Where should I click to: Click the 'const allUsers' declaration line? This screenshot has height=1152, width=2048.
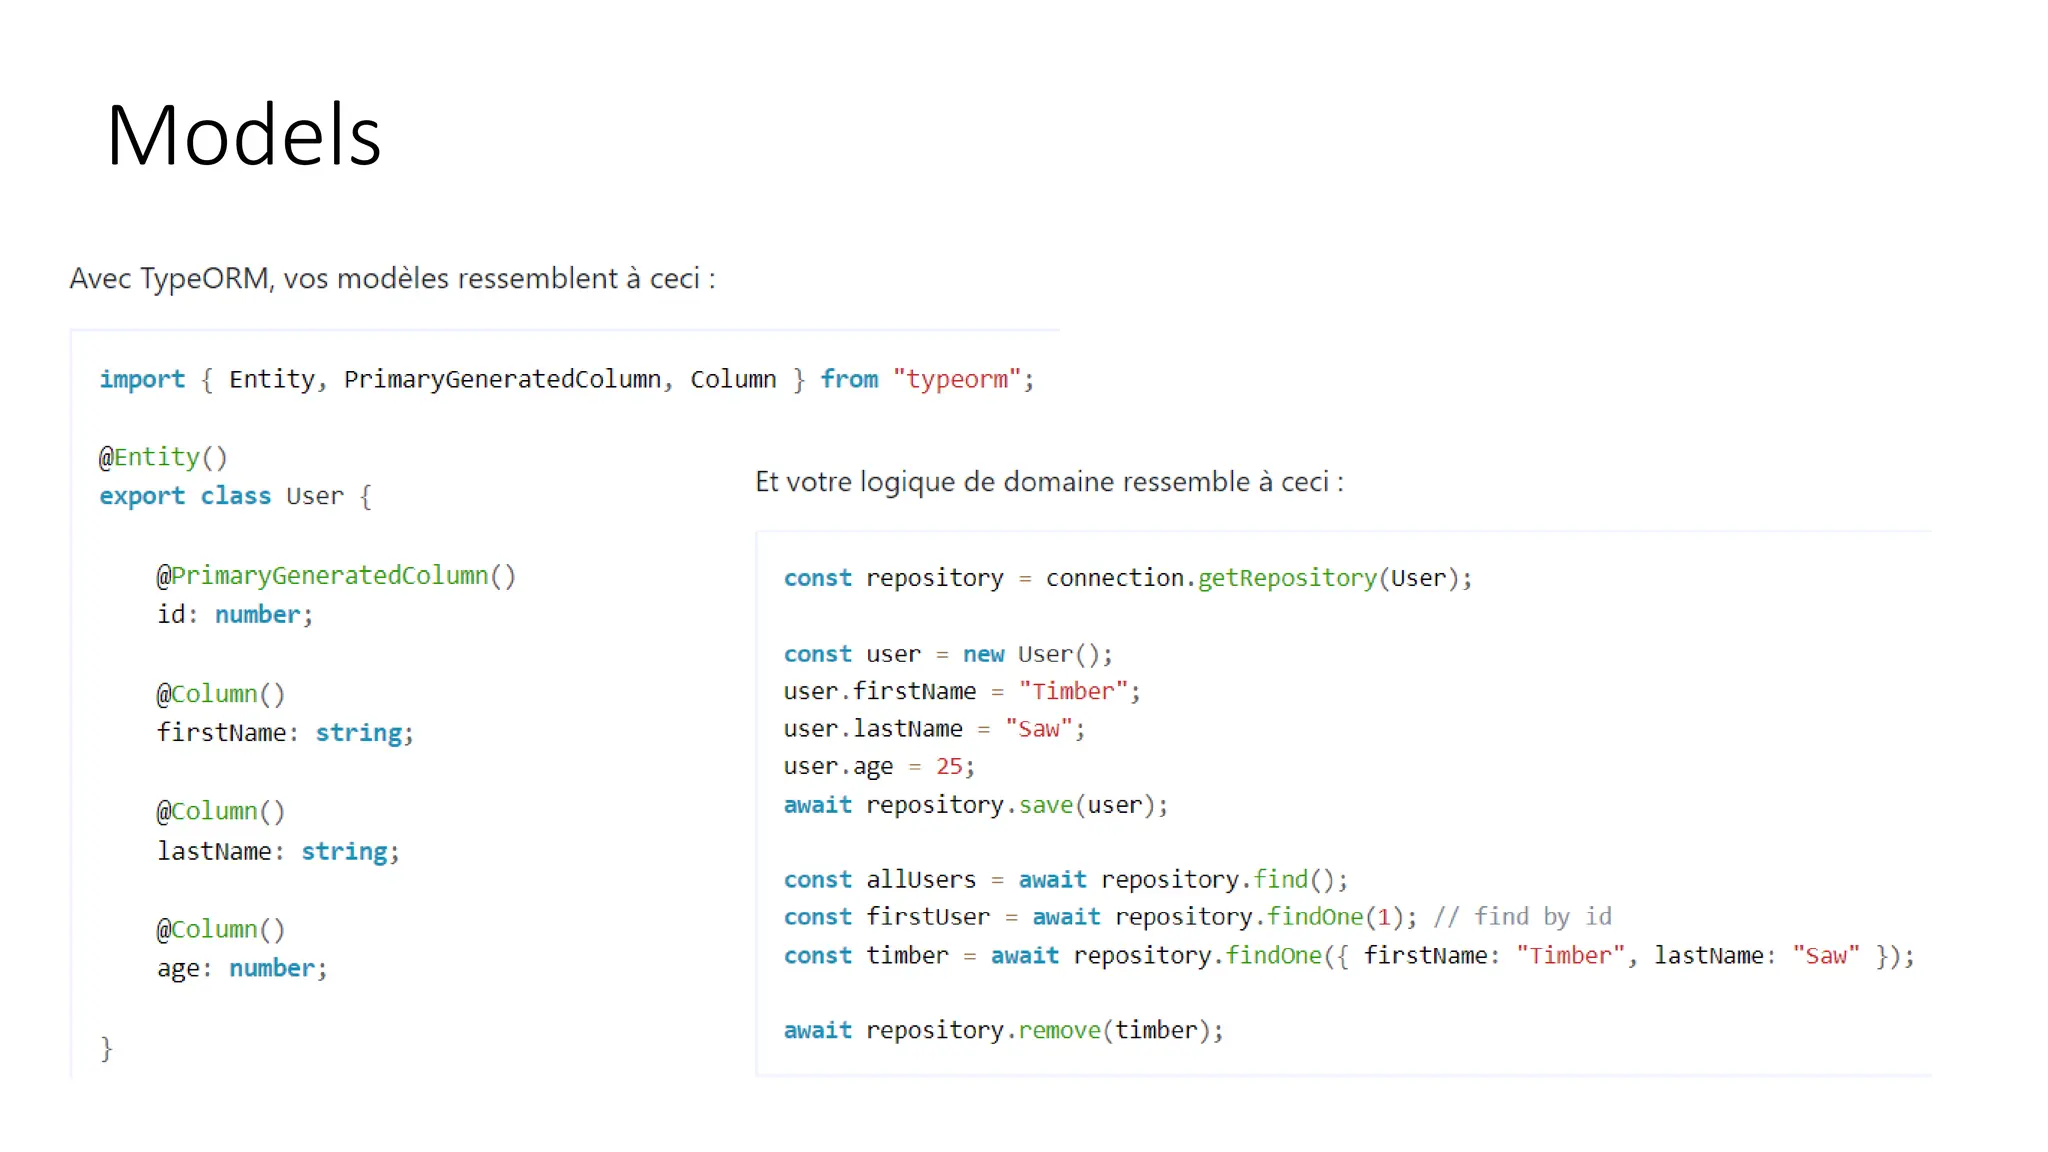click(x=1065, y=880)
